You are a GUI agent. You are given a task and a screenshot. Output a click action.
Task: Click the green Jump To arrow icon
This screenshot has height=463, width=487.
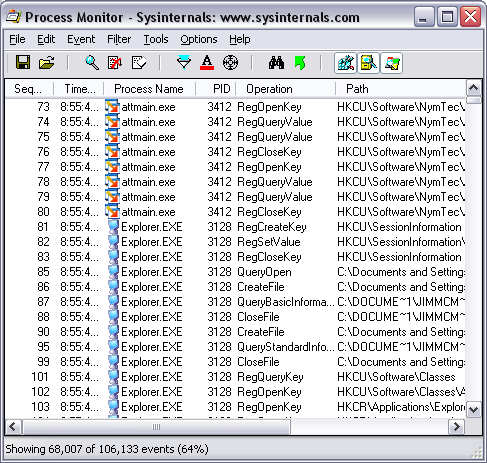300,62
